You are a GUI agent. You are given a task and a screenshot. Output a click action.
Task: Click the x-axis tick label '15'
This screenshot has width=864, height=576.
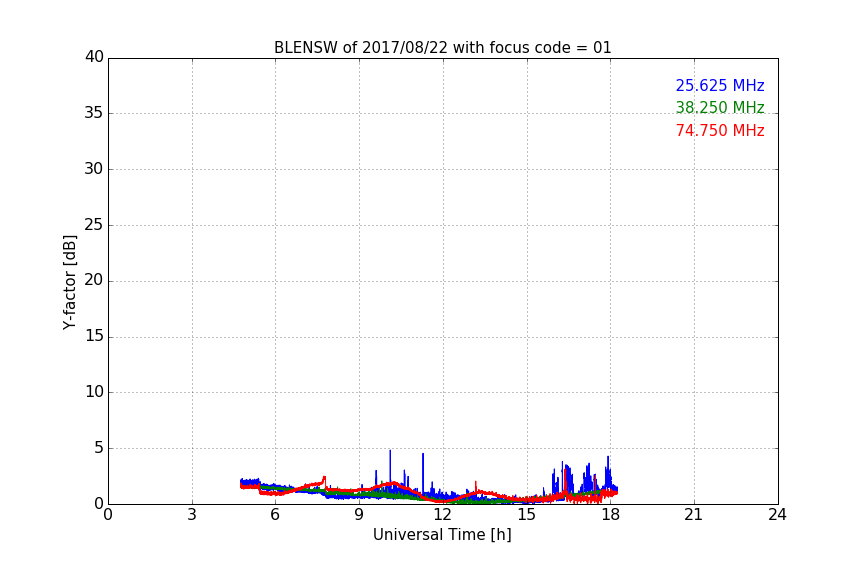pos(526,515)
